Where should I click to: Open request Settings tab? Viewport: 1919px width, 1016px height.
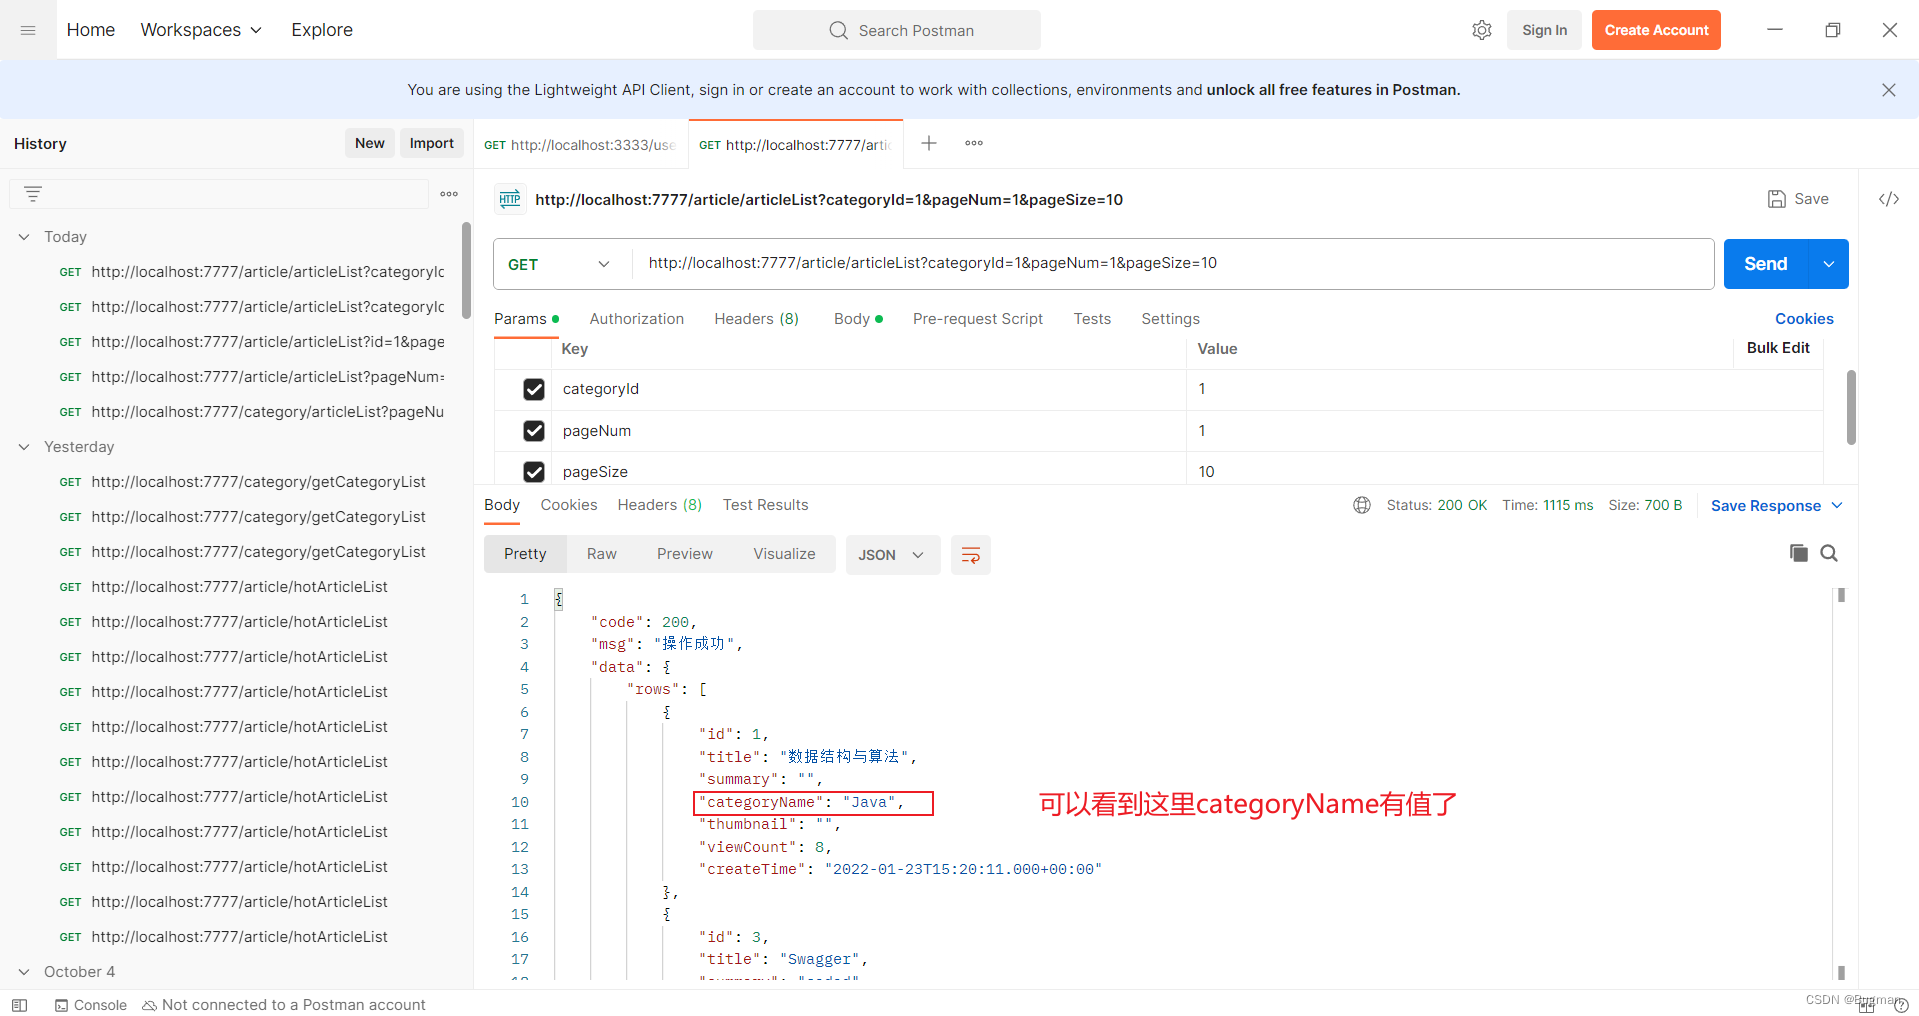[x=1170, y=319]
